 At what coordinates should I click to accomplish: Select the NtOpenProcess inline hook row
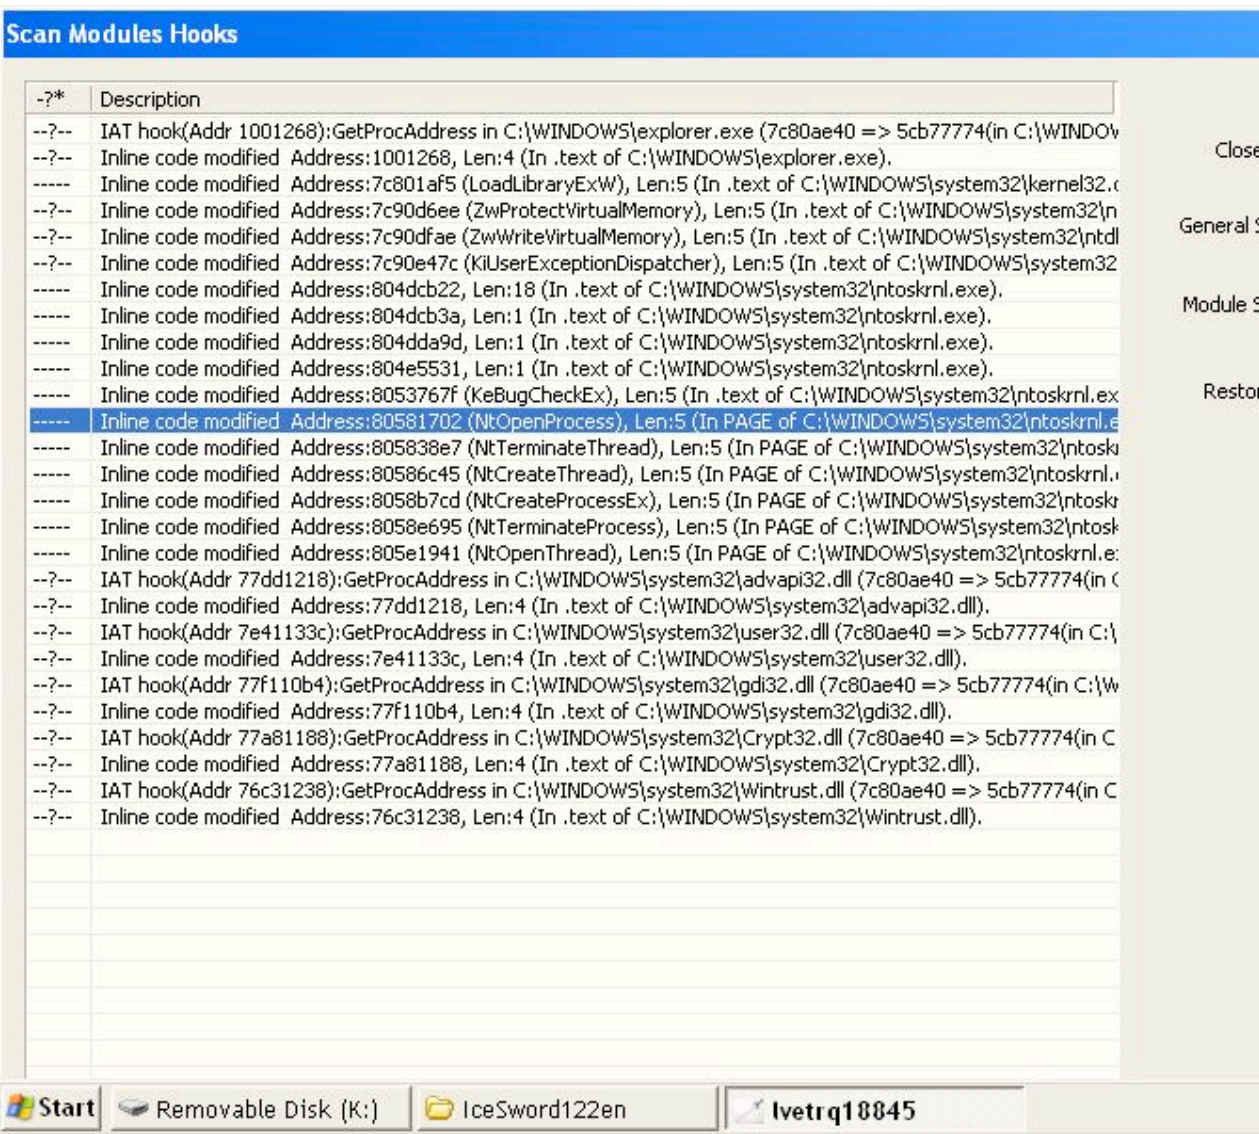[600, 421]
